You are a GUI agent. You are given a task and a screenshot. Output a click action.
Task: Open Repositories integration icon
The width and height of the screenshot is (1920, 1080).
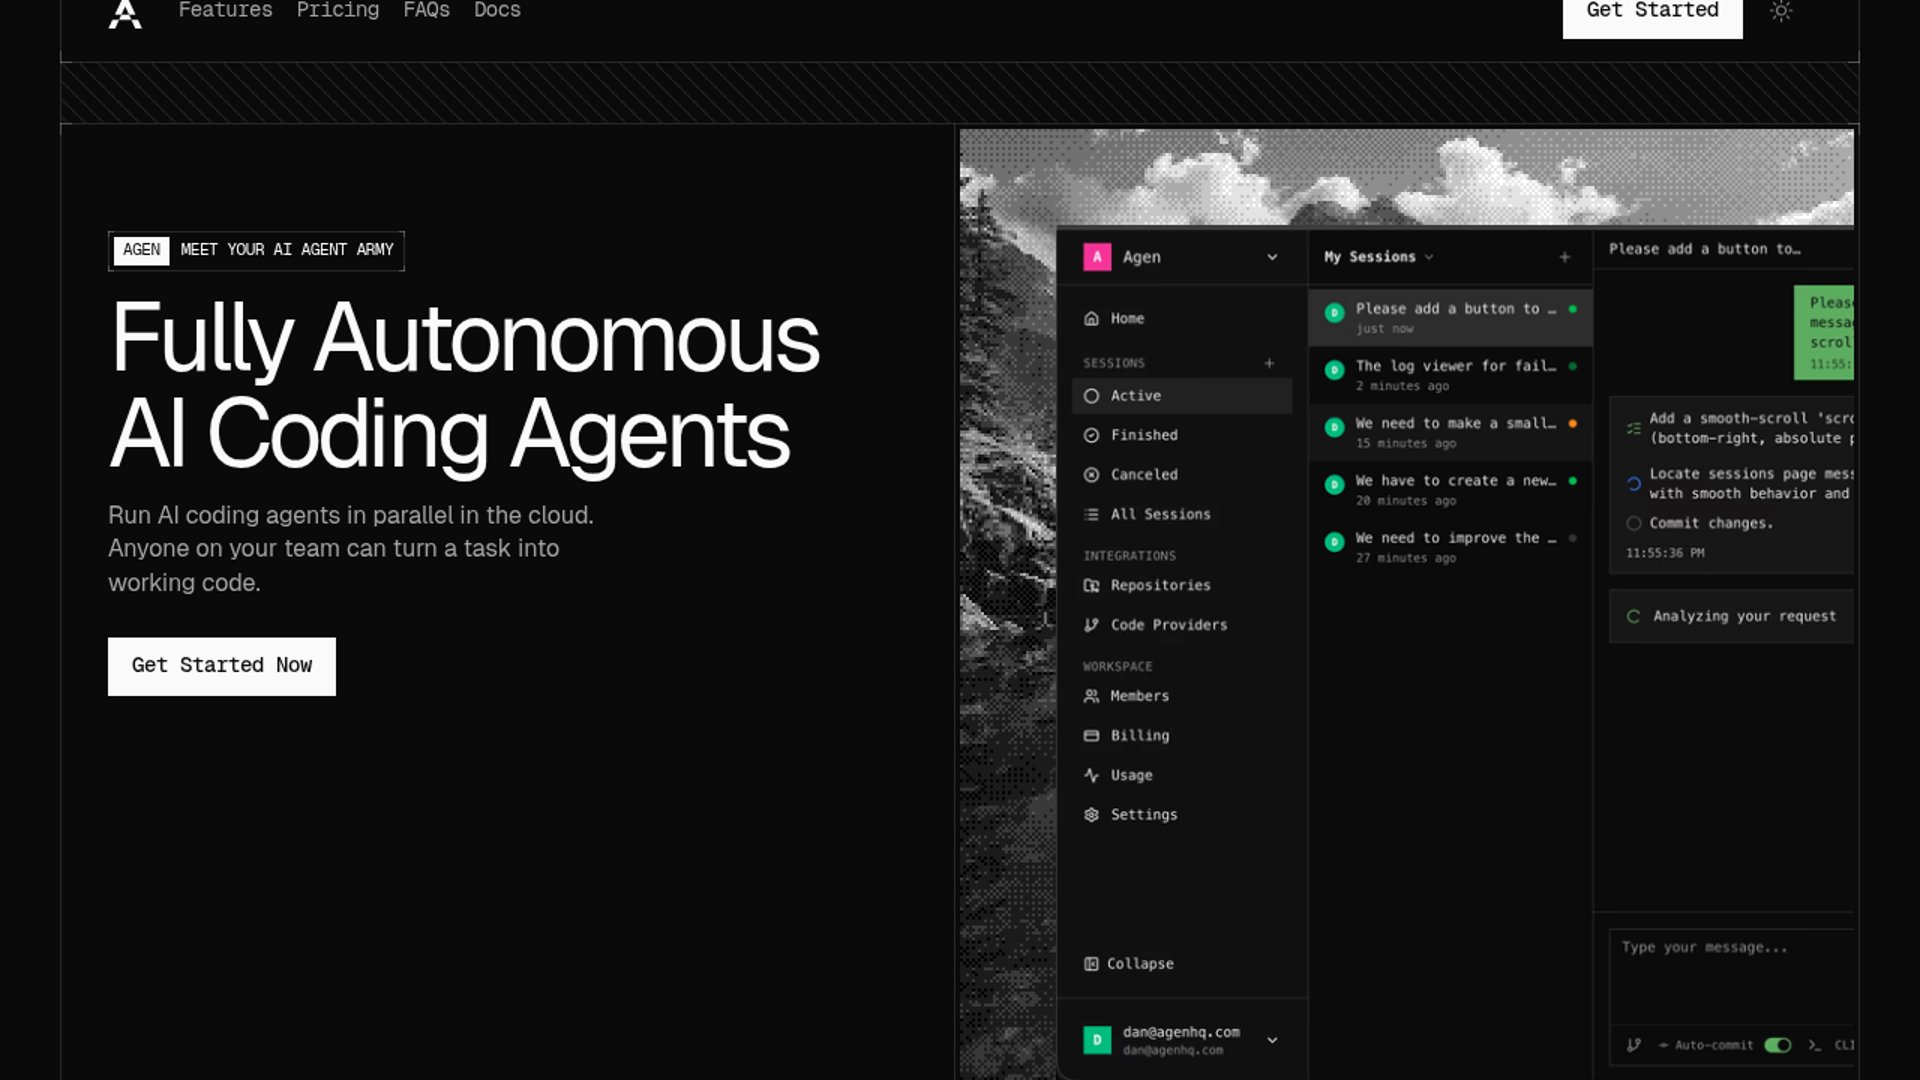[1091, 585]
